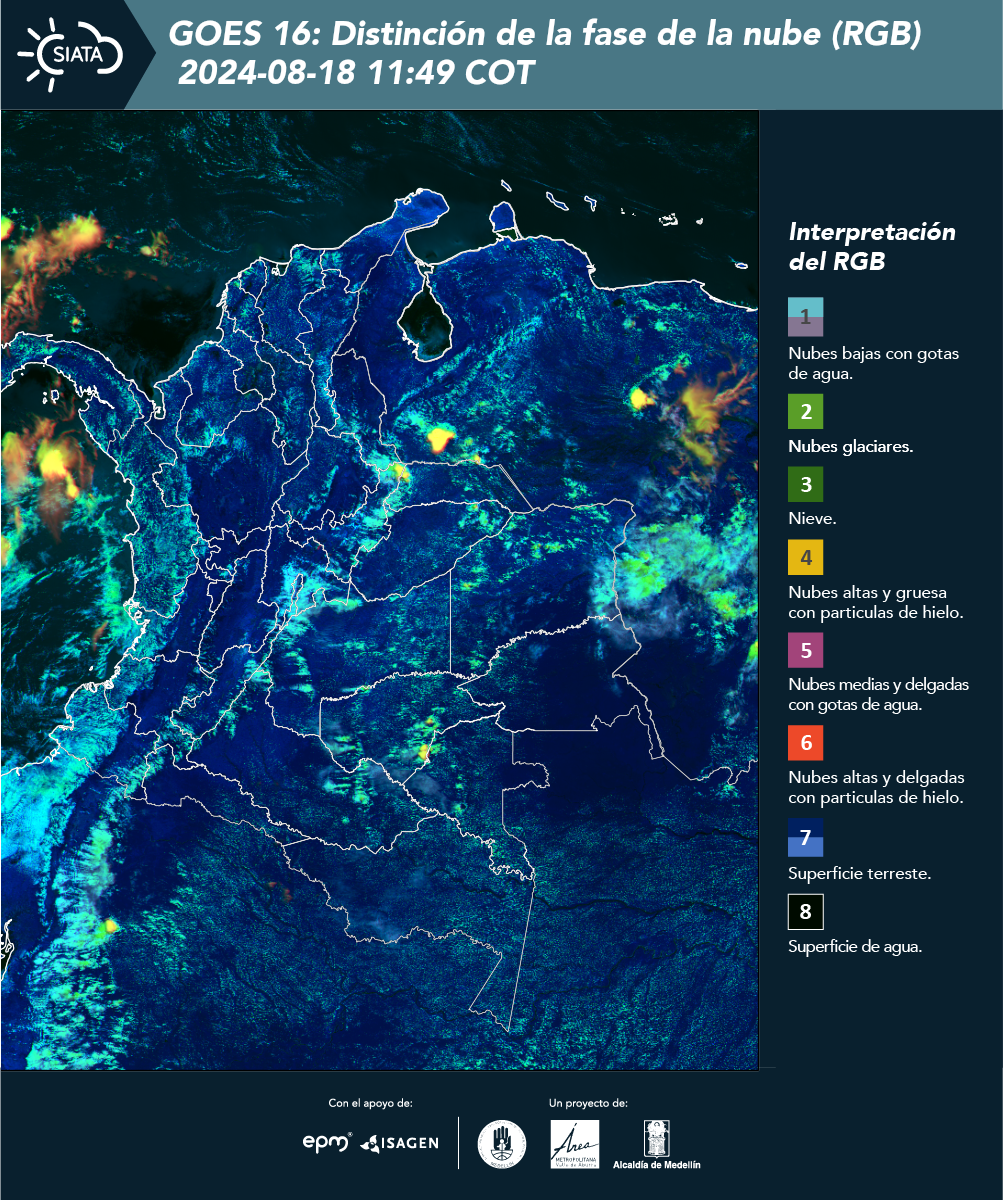1003x1200 pixels.
Task: Click "Nubes altas y gruesa con particulas de hielo."
Action: 875,602
